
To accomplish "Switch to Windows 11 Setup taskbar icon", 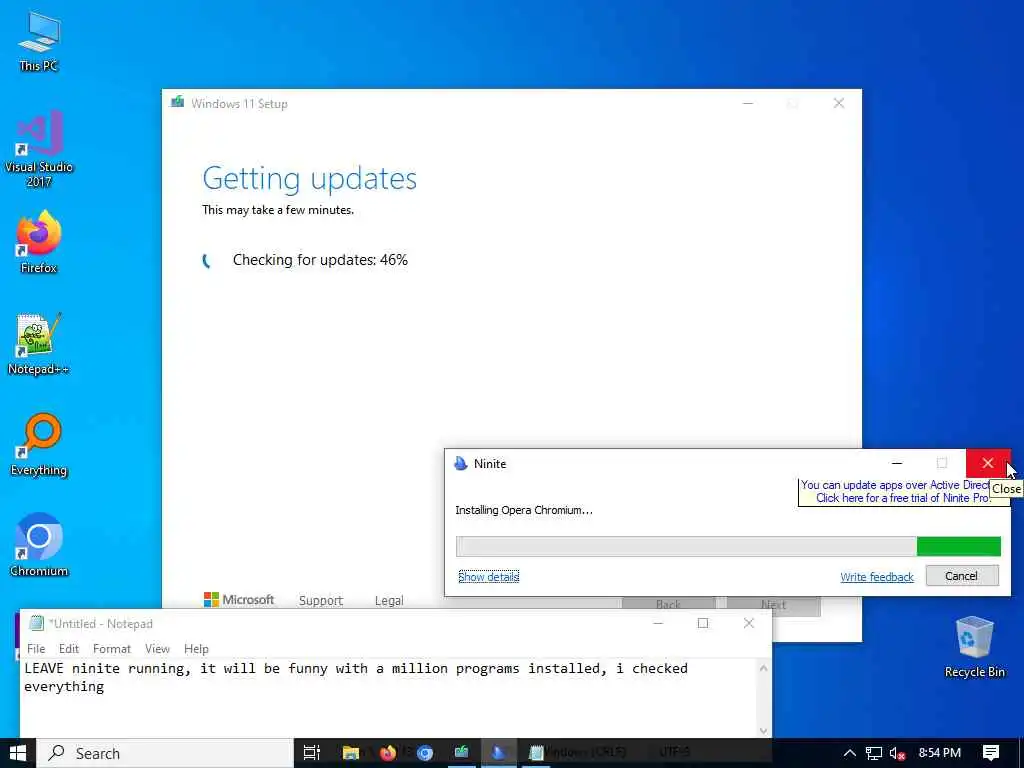I will pos(462,753).
